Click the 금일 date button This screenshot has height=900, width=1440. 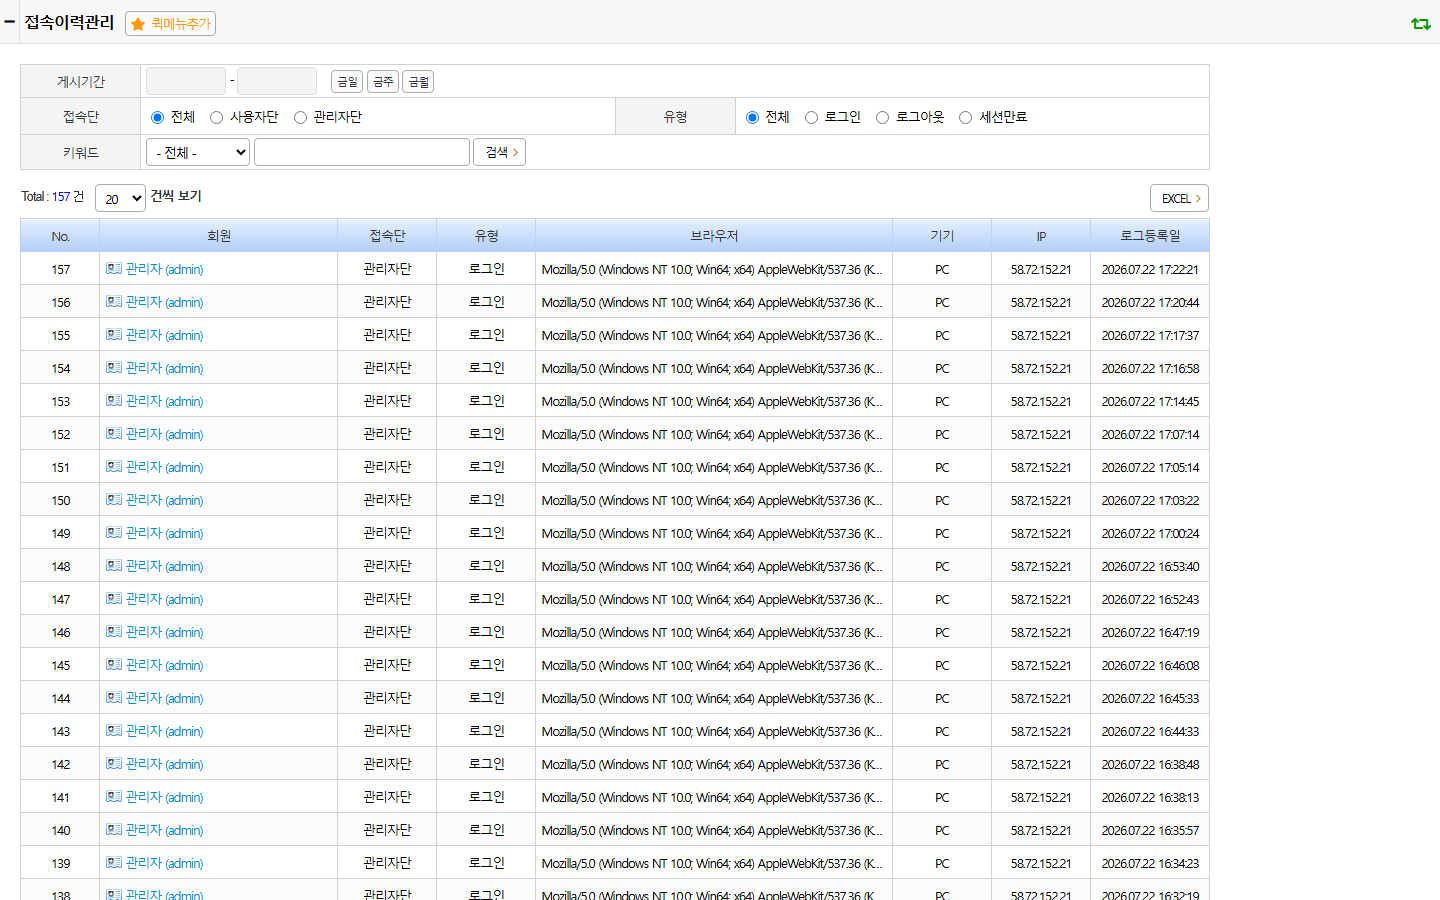[x=347, y=82]
